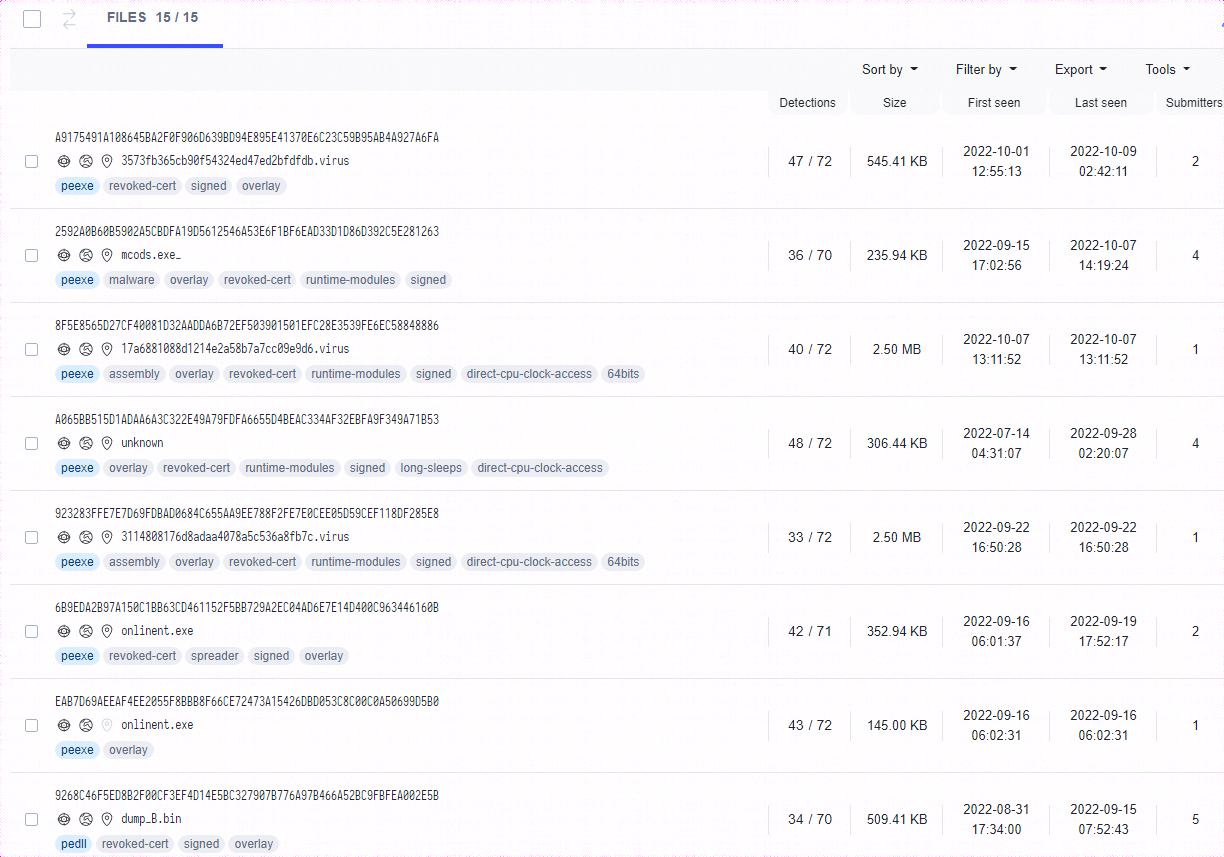Click location pin next to dump_B.bin
Viewport: 1224px width, 857px height.
coord(107,819)
